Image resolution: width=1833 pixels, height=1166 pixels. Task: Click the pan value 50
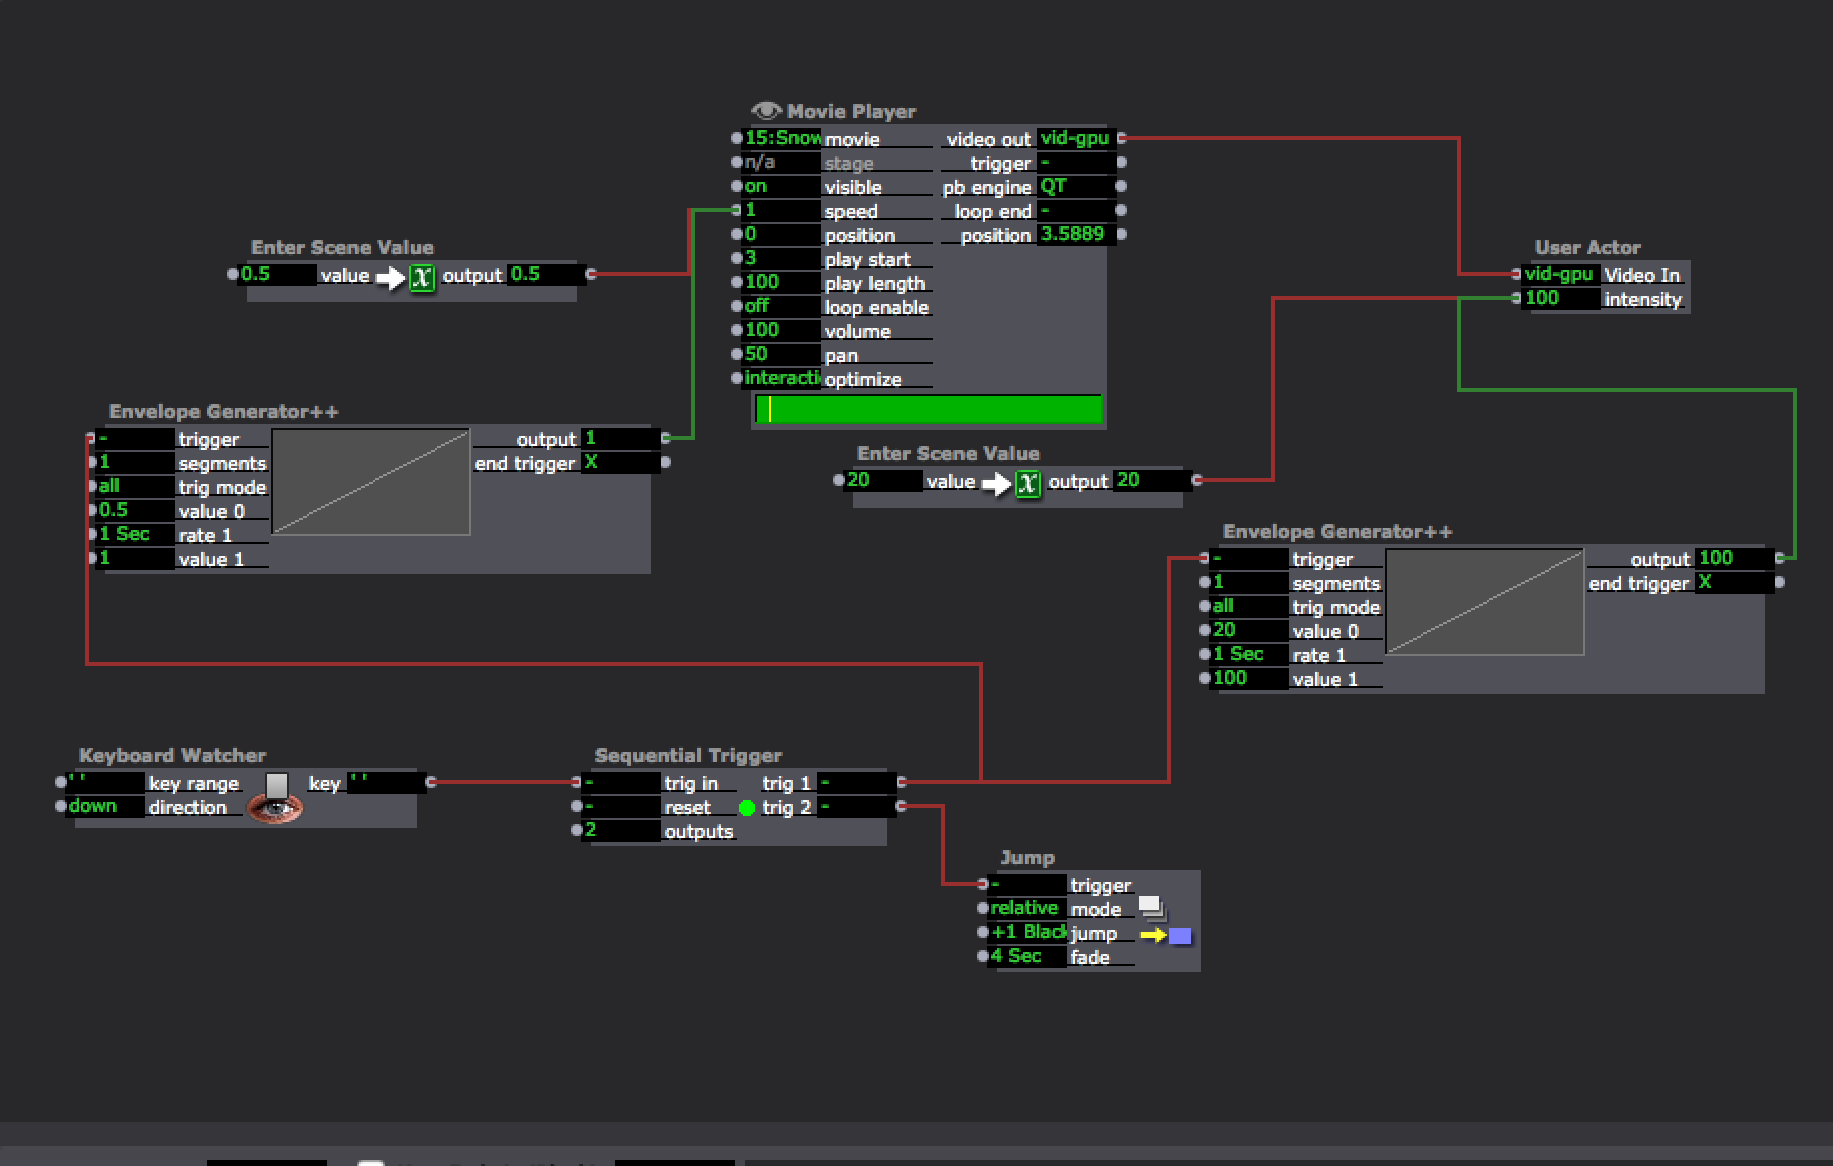coord(781,354)
